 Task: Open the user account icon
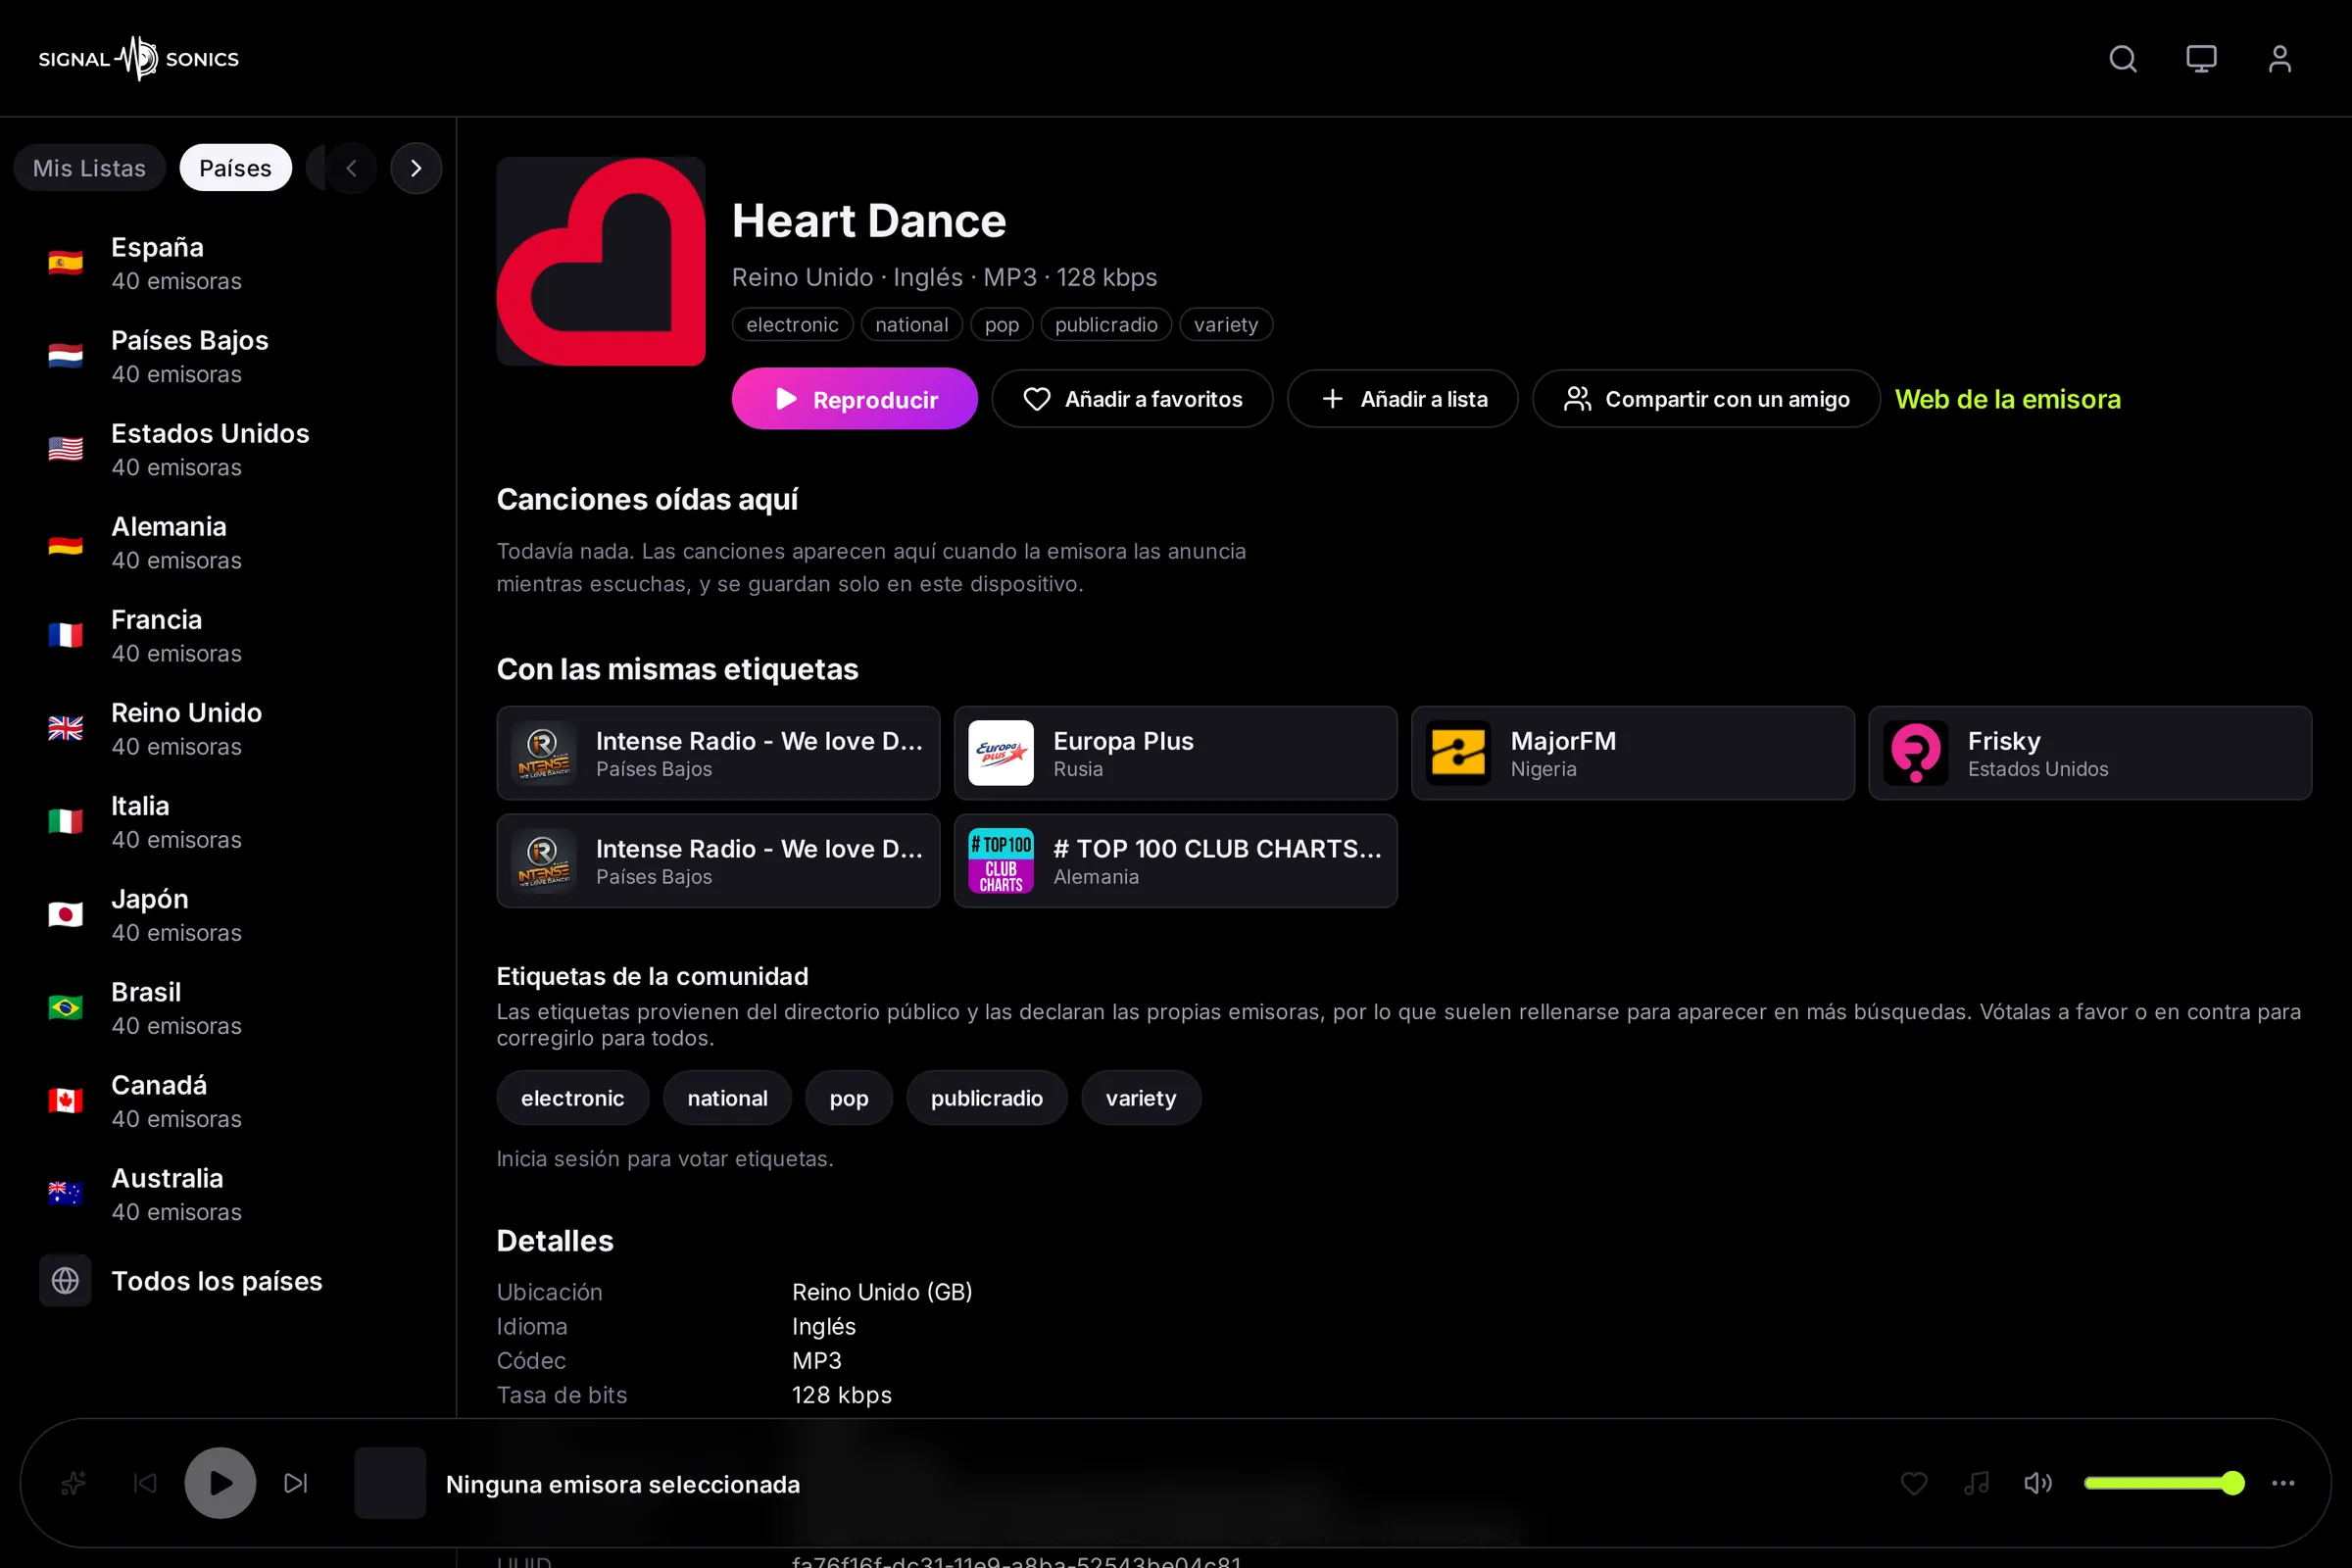tap(2279, 59)
